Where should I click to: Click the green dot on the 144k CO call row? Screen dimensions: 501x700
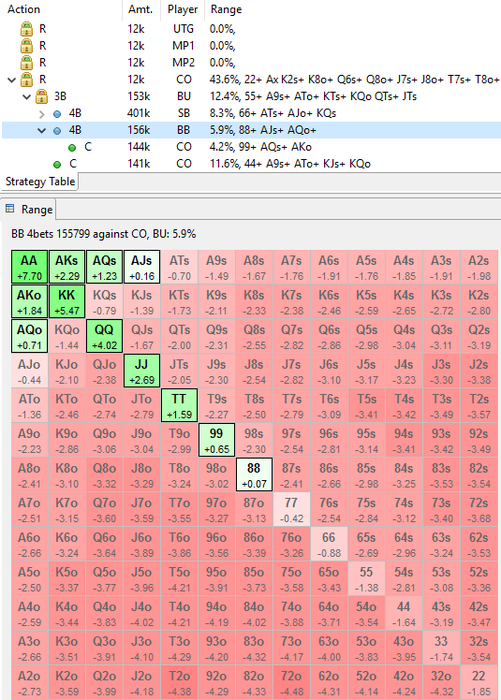click(x=72, y=147)
